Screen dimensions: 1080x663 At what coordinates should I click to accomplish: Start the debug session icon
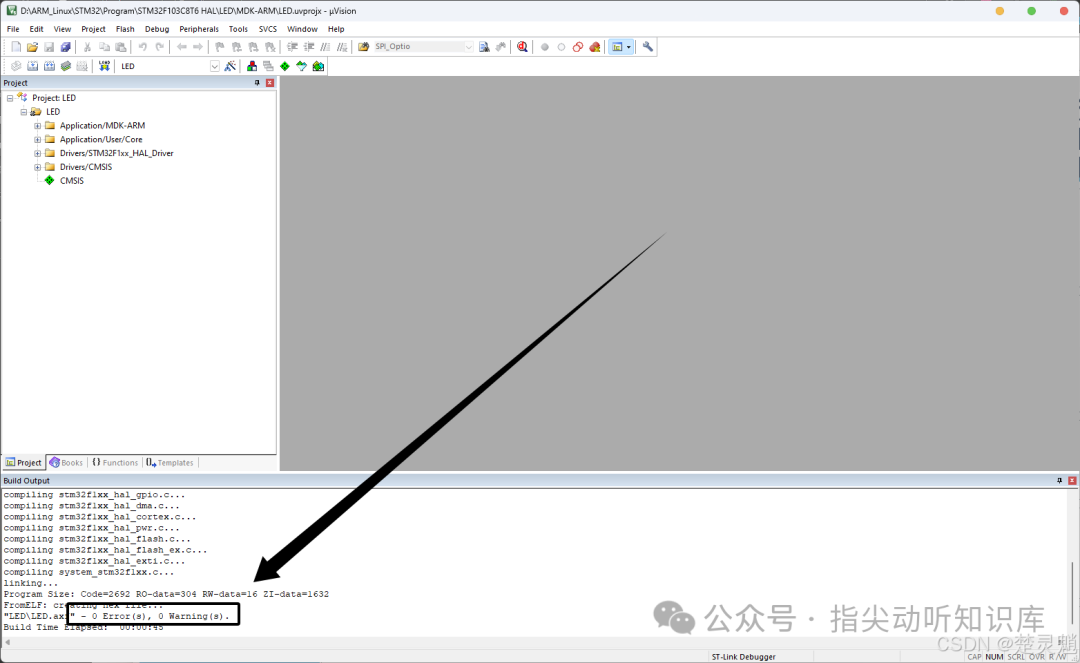[522, 47]
